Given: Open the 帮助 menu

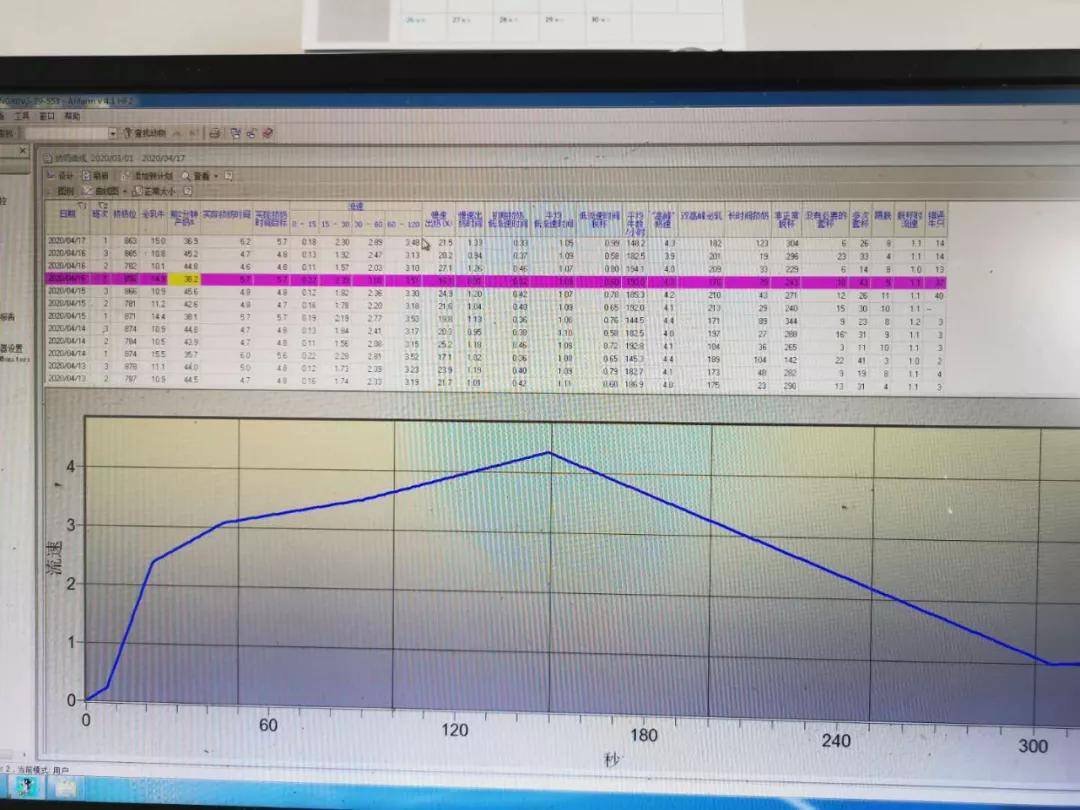Looking at the screenshot, I should click(x=72, y=116).
